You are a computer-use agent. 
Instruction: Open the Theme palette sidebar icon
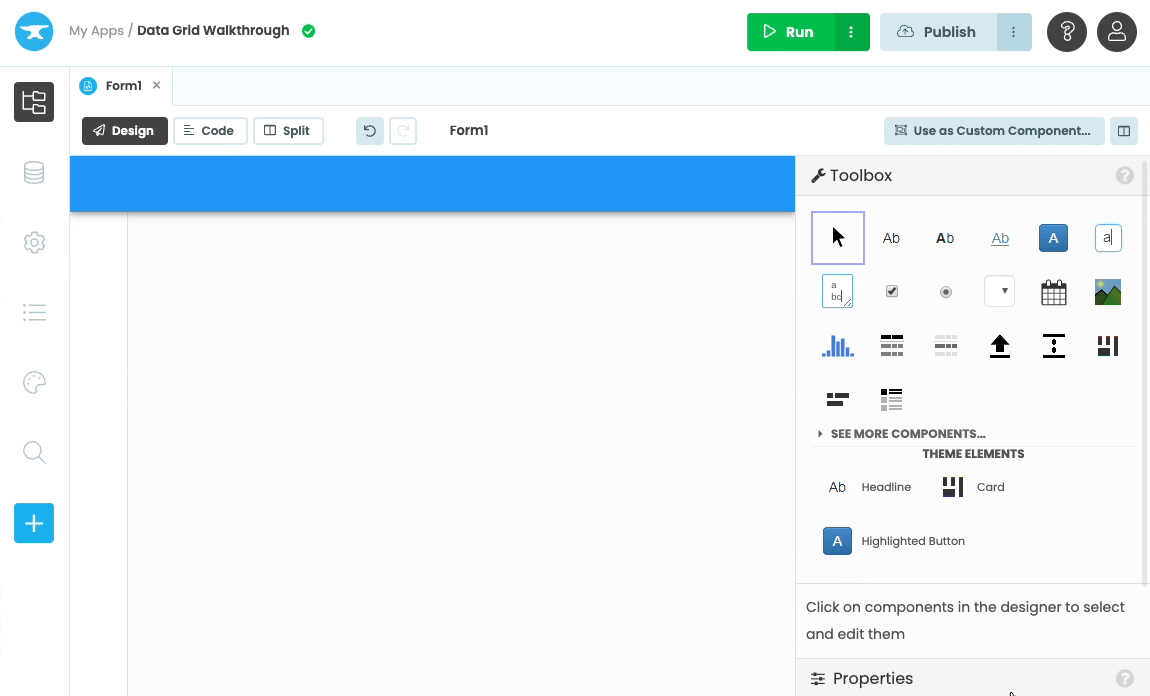[x=34, y=382]
